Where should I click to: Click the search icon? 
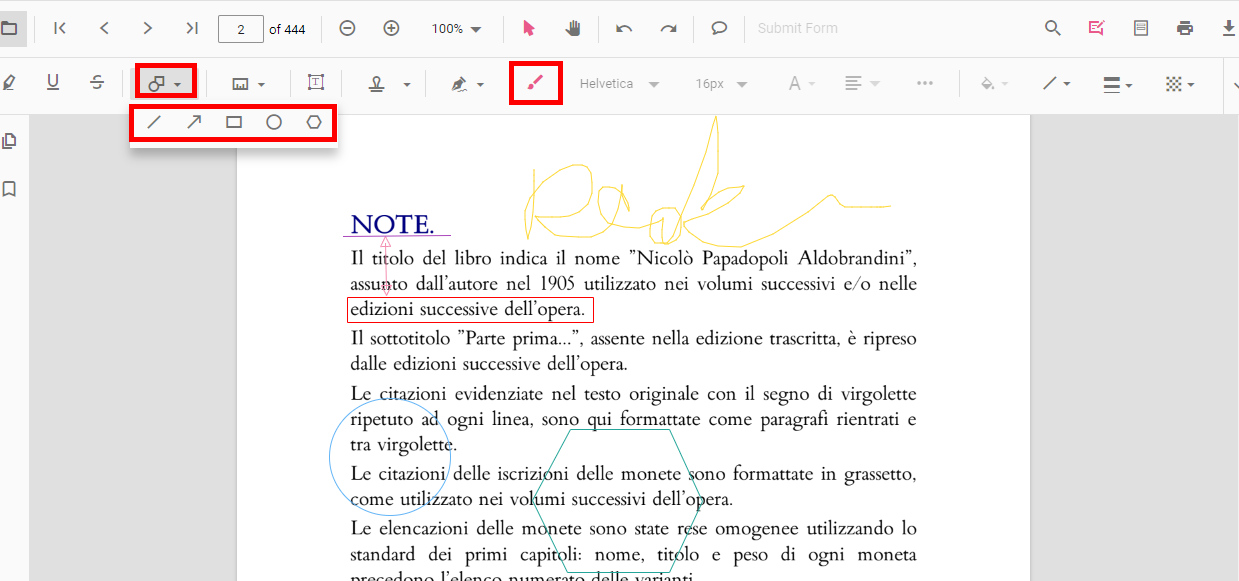pos(1052,28)
